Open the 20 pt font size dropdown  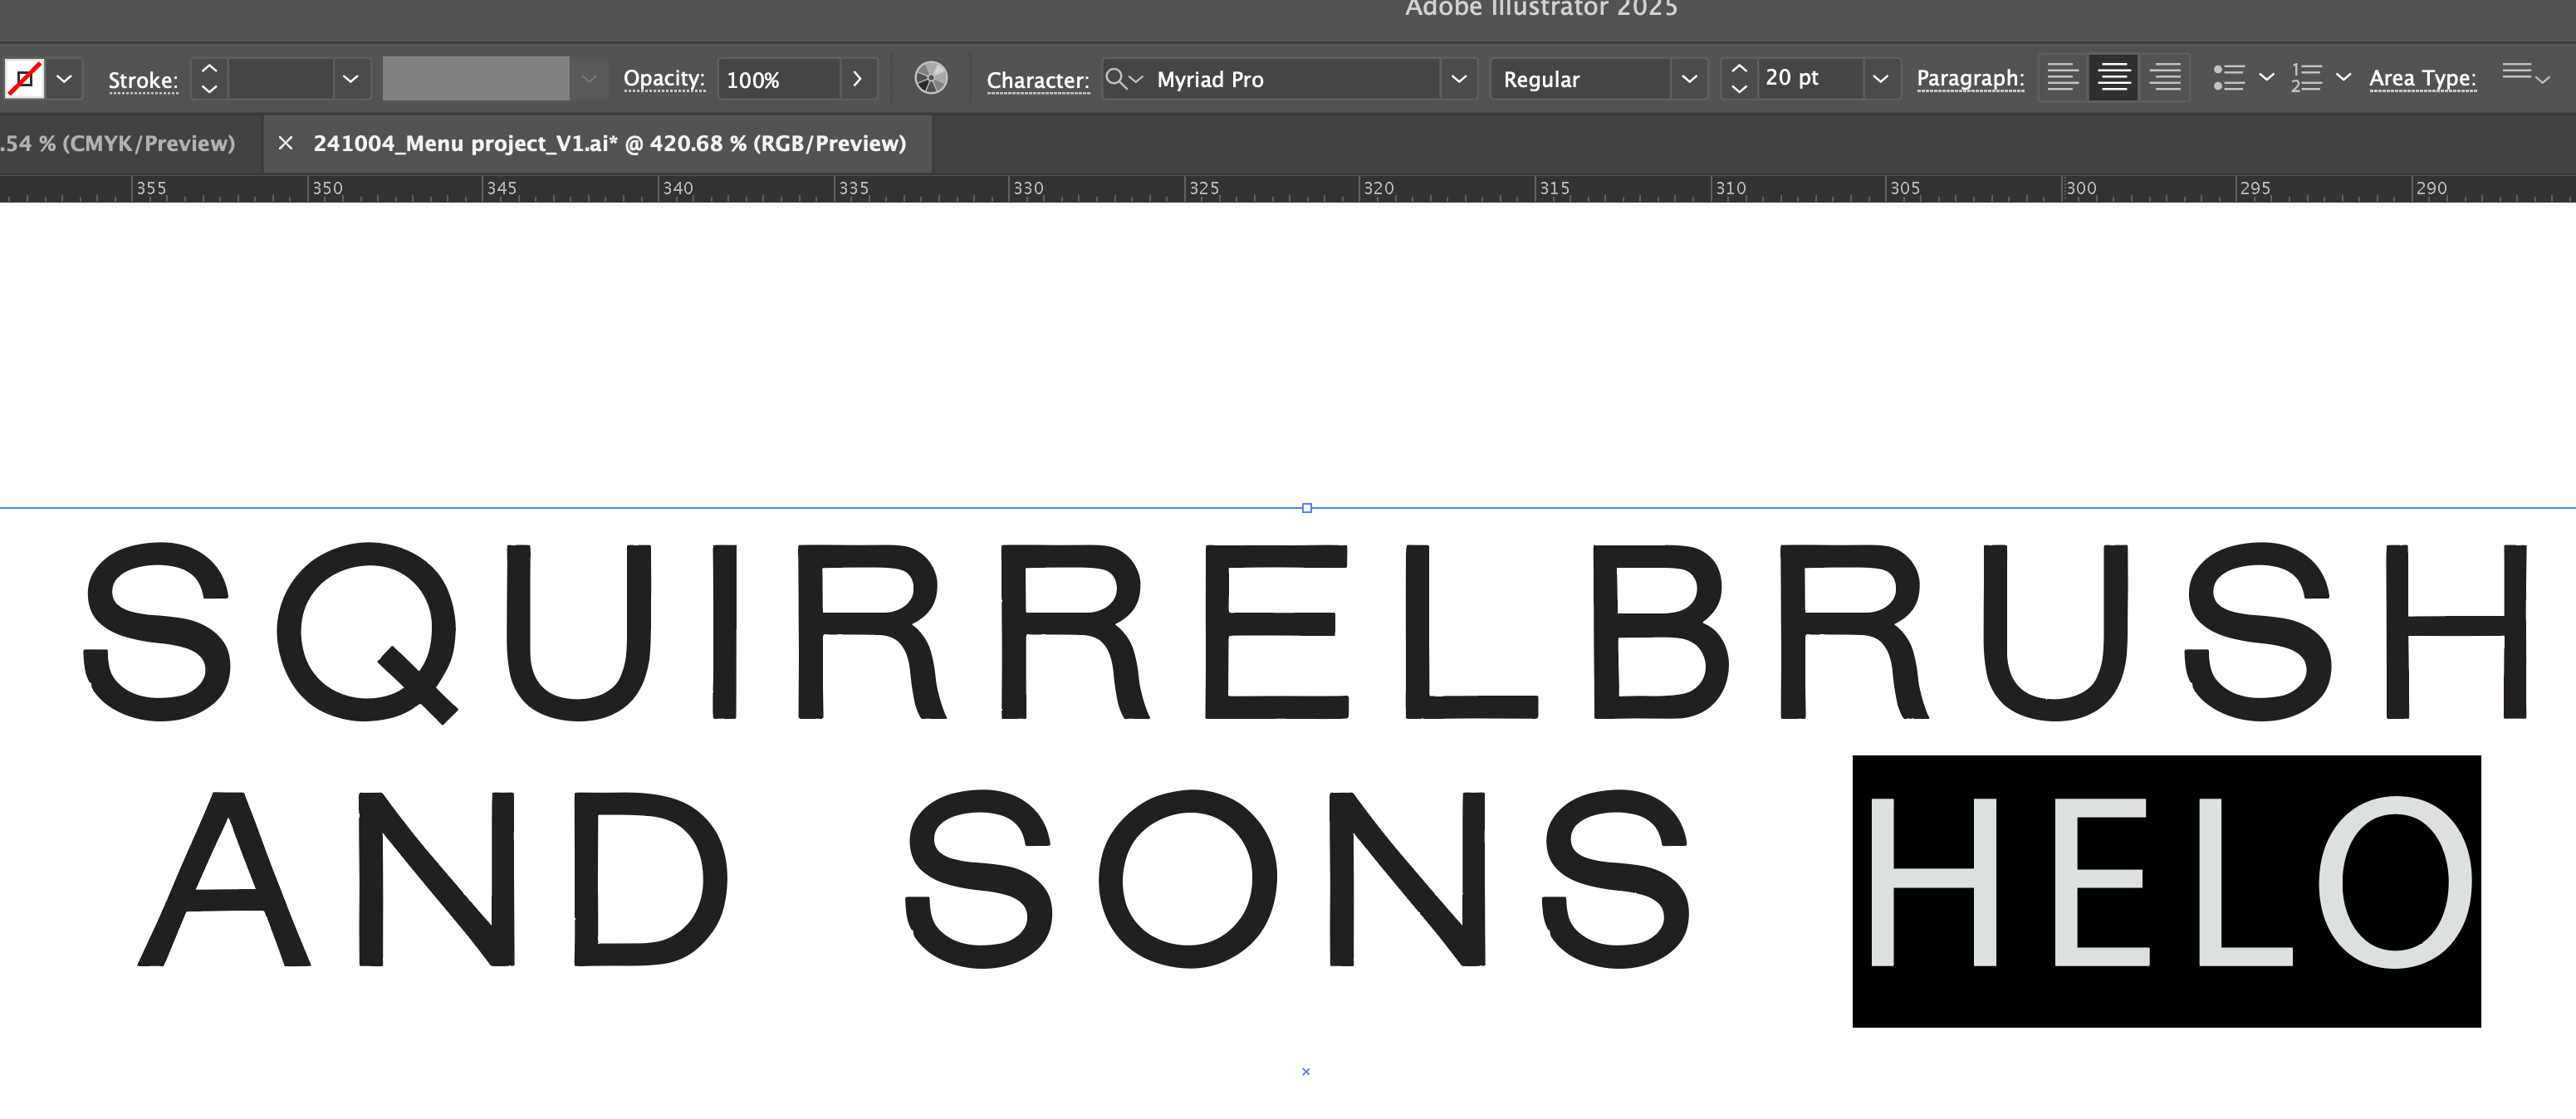[x=1879, y=79]
